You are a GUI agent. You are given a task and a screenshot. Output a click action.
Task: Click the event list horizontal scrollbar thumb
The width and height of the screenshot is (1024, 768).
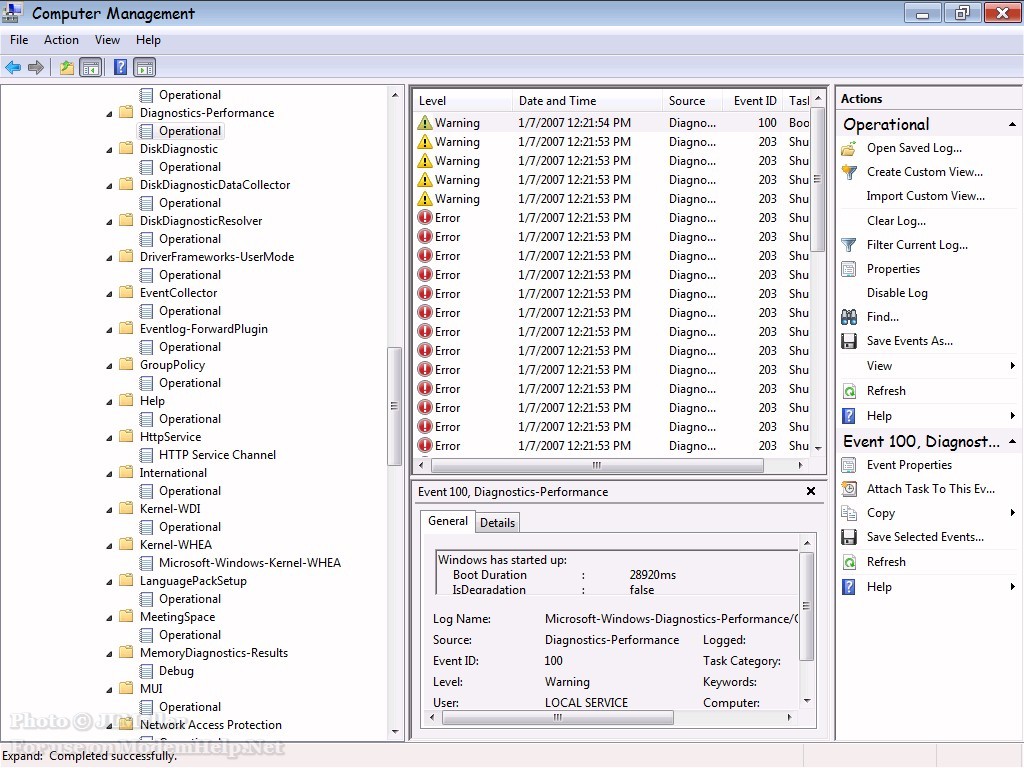597,466
